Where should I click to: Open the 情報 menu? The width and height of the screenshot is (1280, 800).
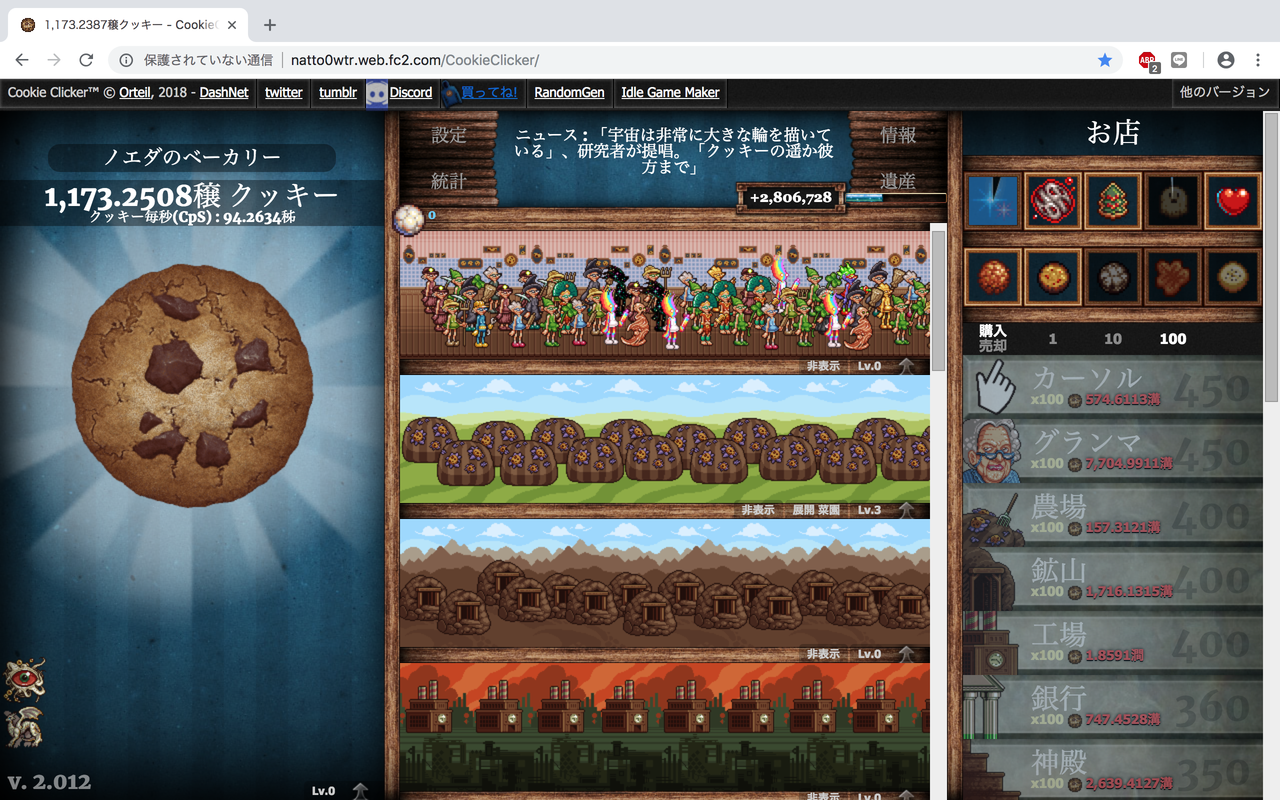click(898, 135)
